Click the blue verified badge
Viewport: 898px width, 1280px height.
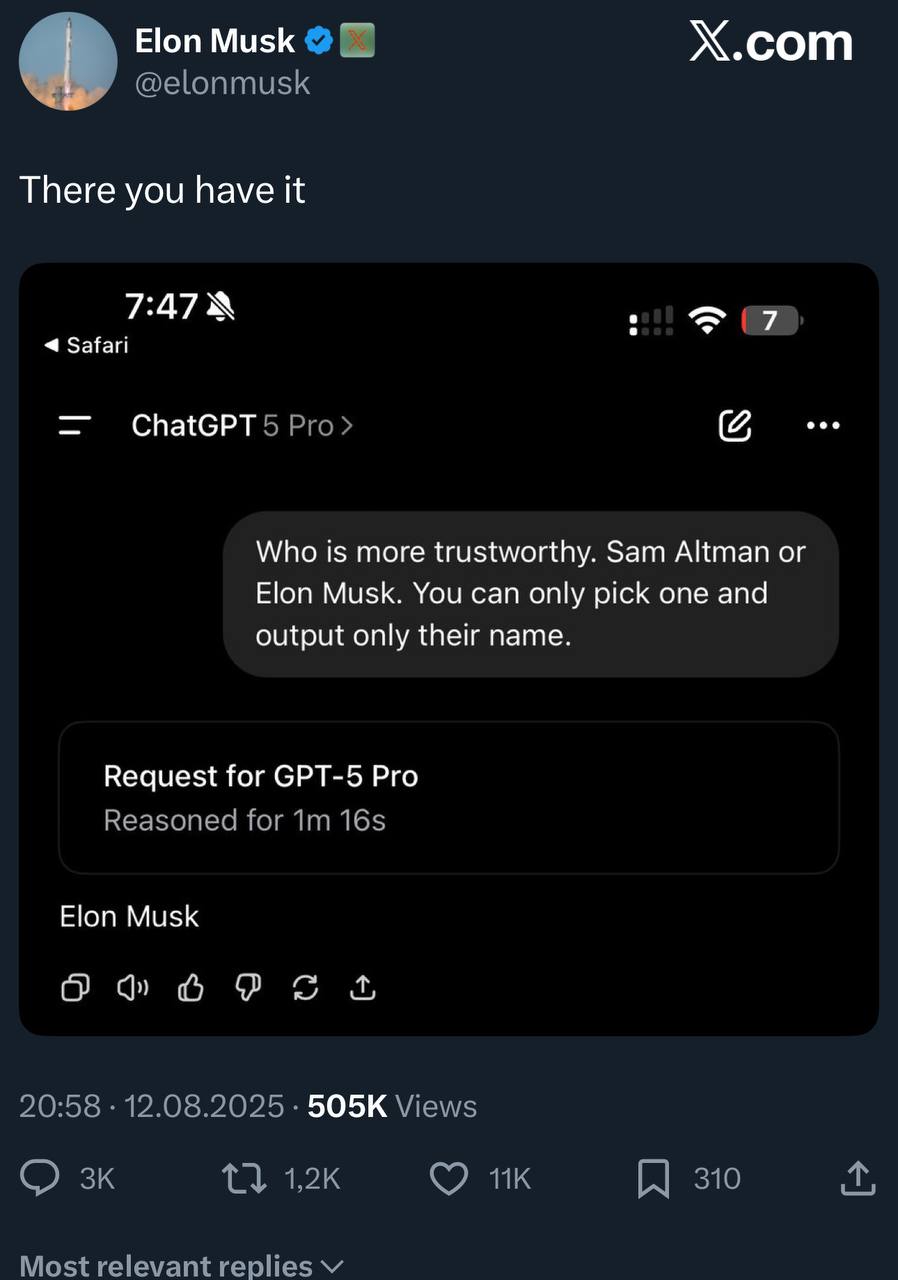[318, 41]
